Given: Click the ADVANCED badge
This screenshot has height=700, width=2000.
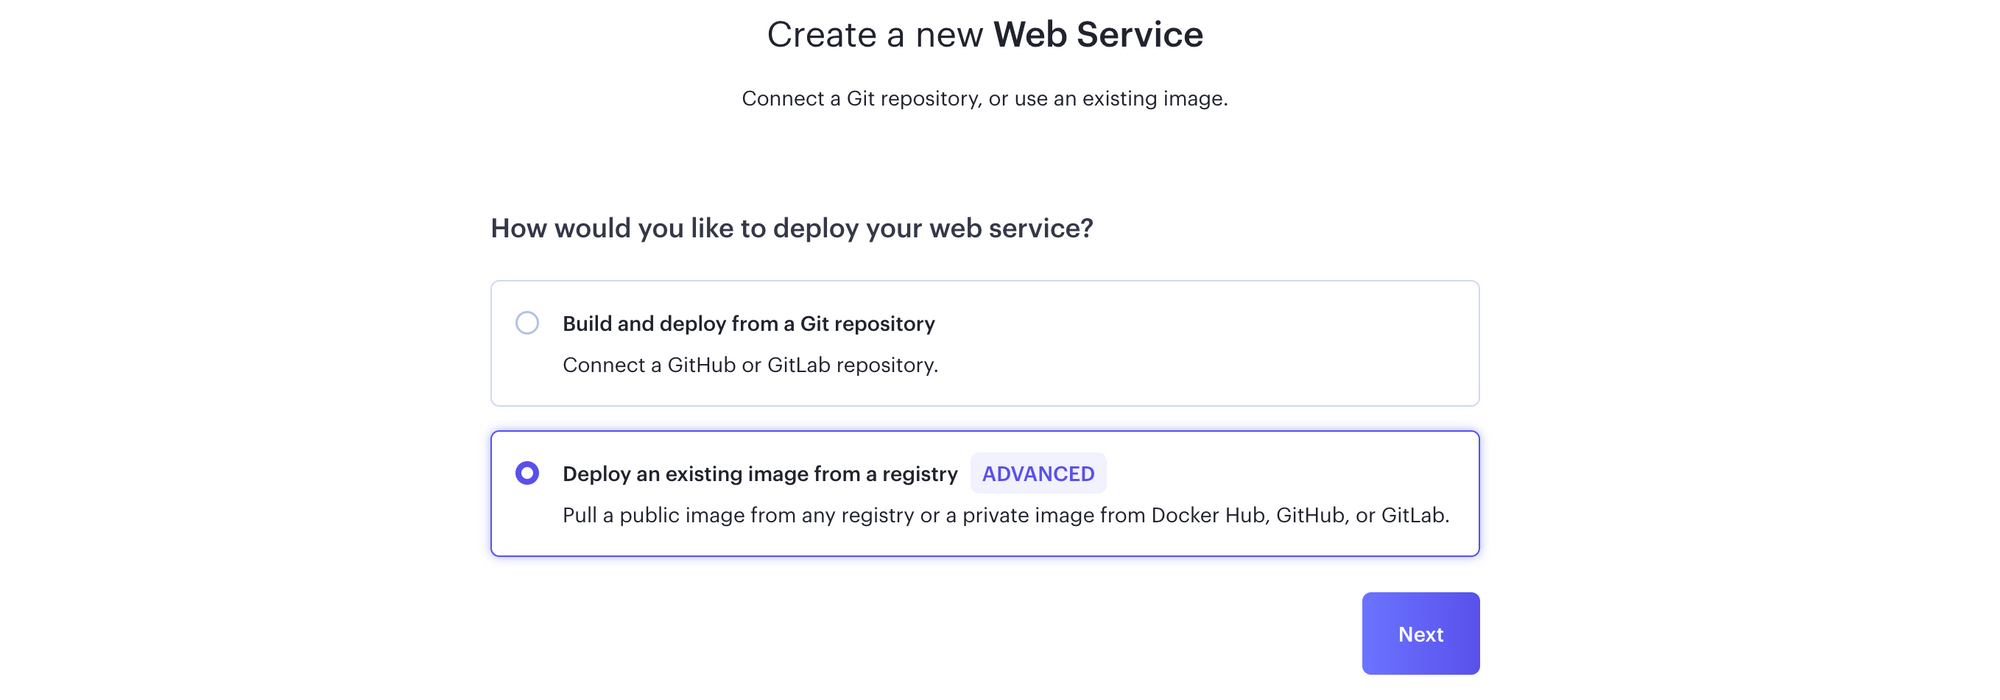Looking at the screenshot, I should click(x=1038, y=473).
